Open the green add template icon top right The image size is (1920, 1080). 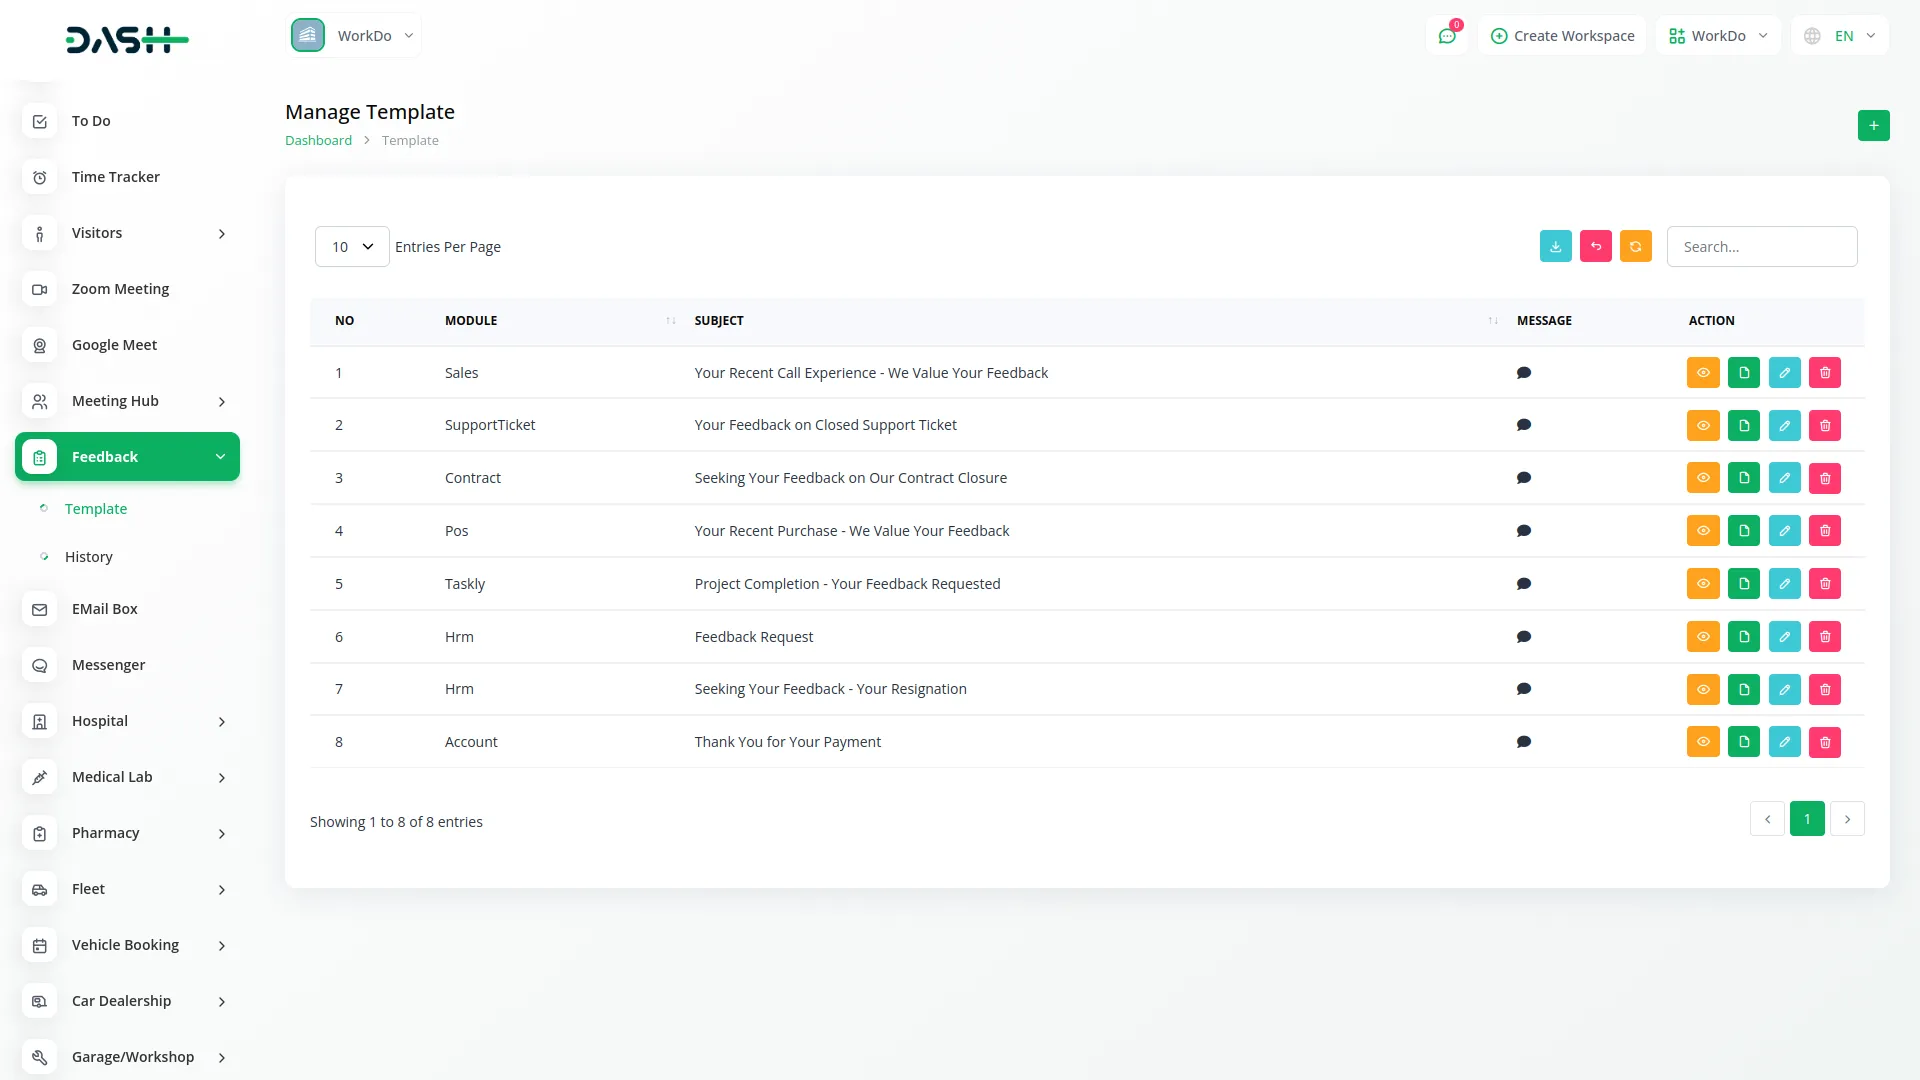1873,125
